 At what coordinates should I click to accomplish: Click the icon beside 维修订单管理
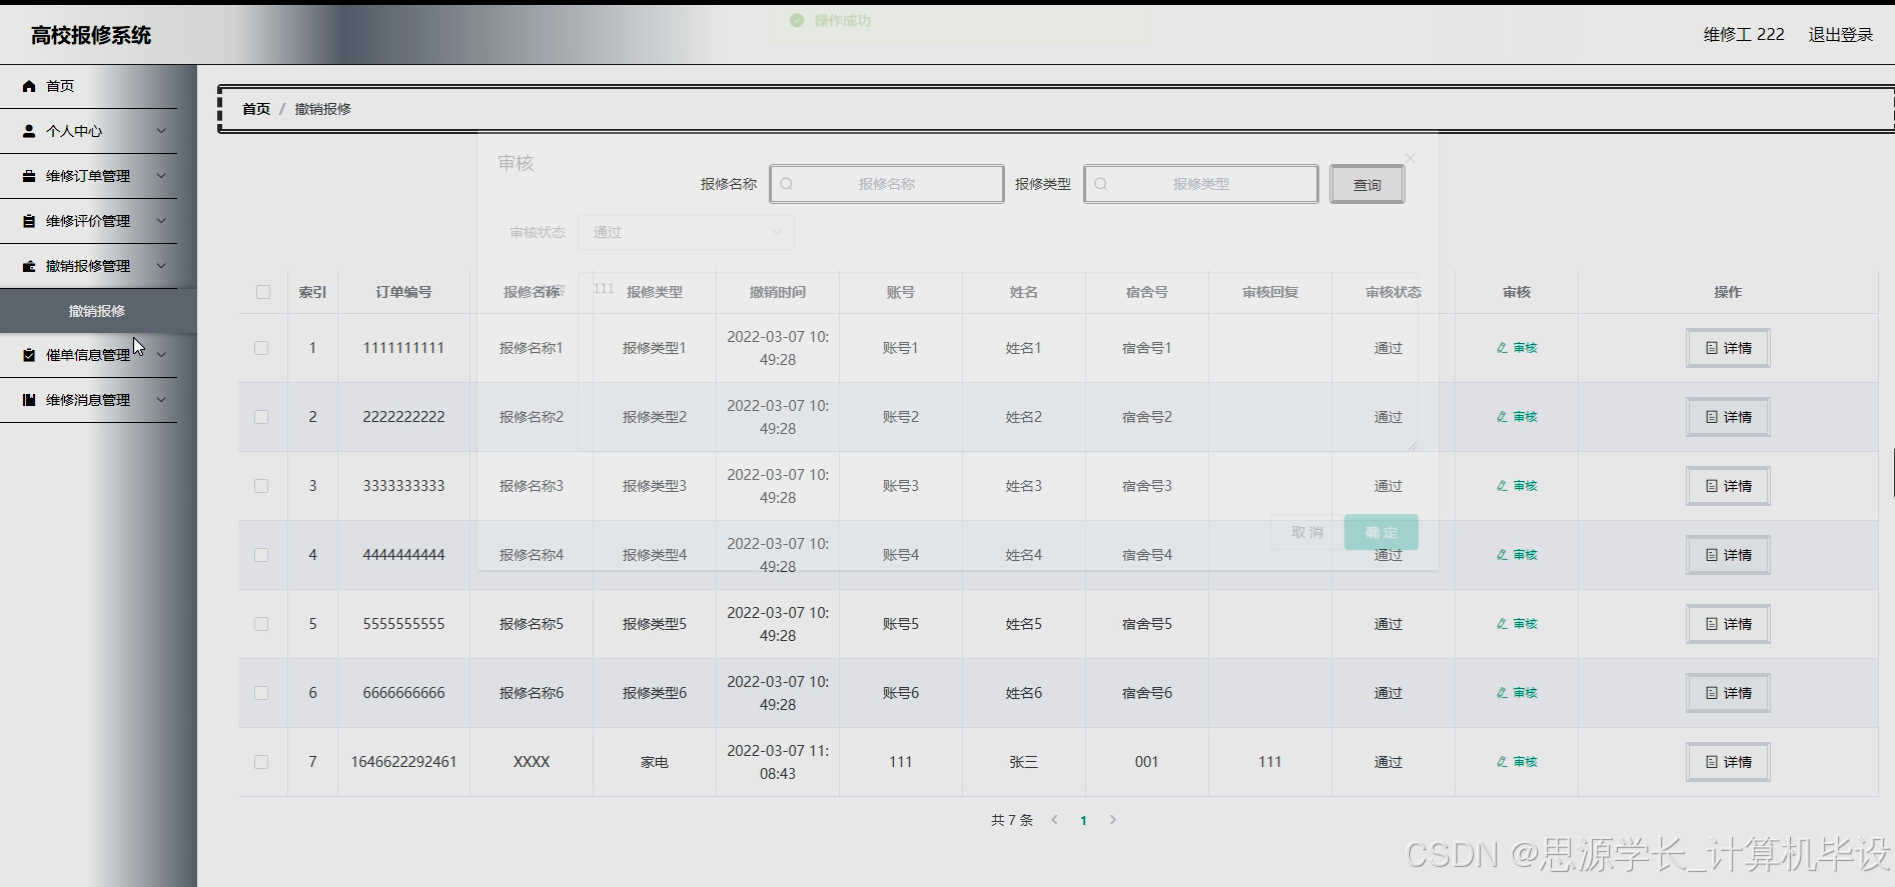click(29, 176)
